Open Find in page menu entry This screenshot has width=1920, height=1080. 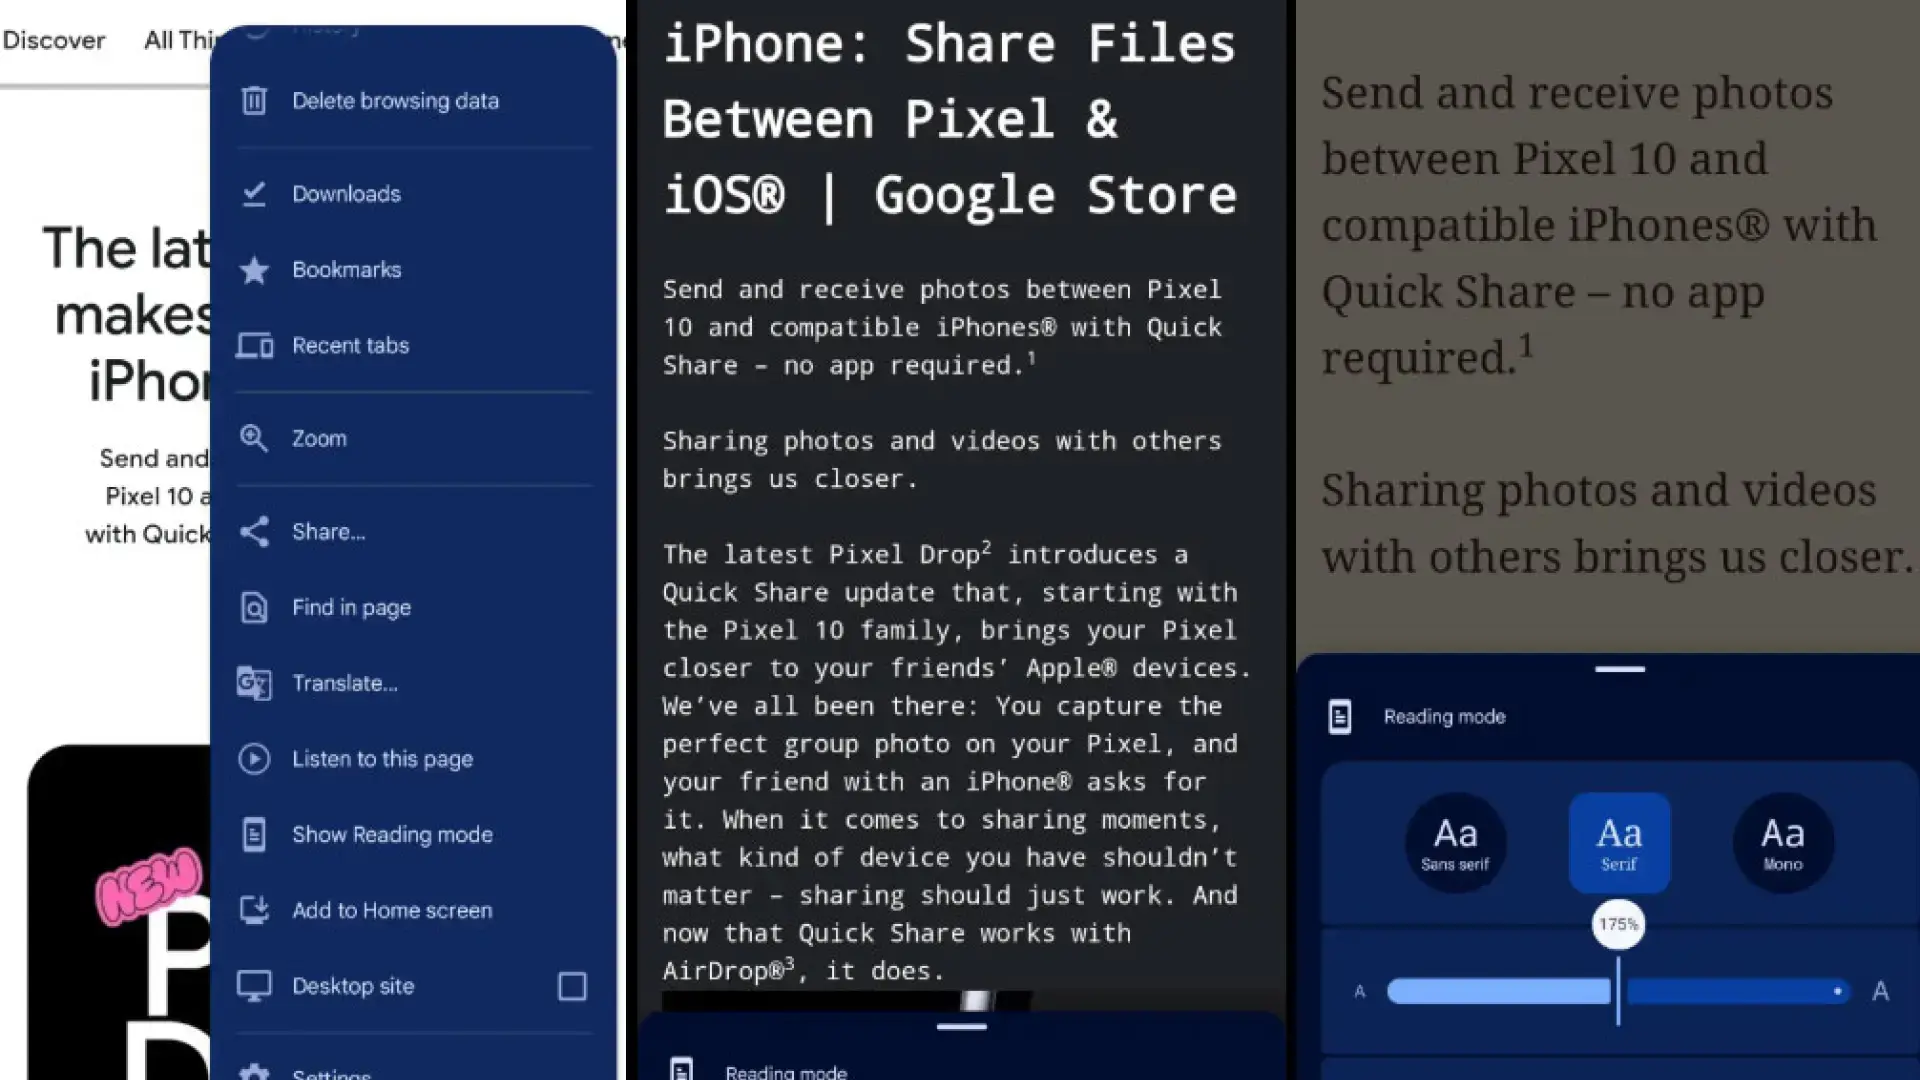coord(351,608)
